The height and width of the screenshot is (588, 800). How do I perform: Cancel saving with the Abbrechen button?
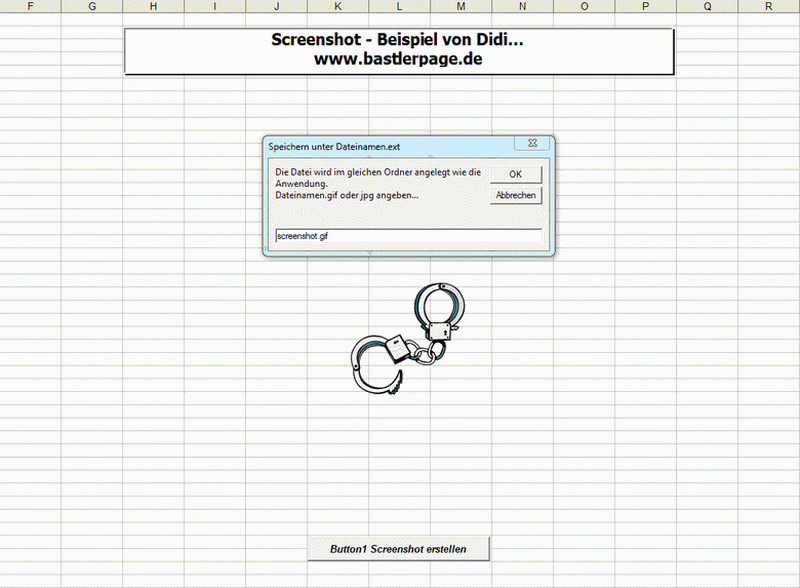(515, 195)
